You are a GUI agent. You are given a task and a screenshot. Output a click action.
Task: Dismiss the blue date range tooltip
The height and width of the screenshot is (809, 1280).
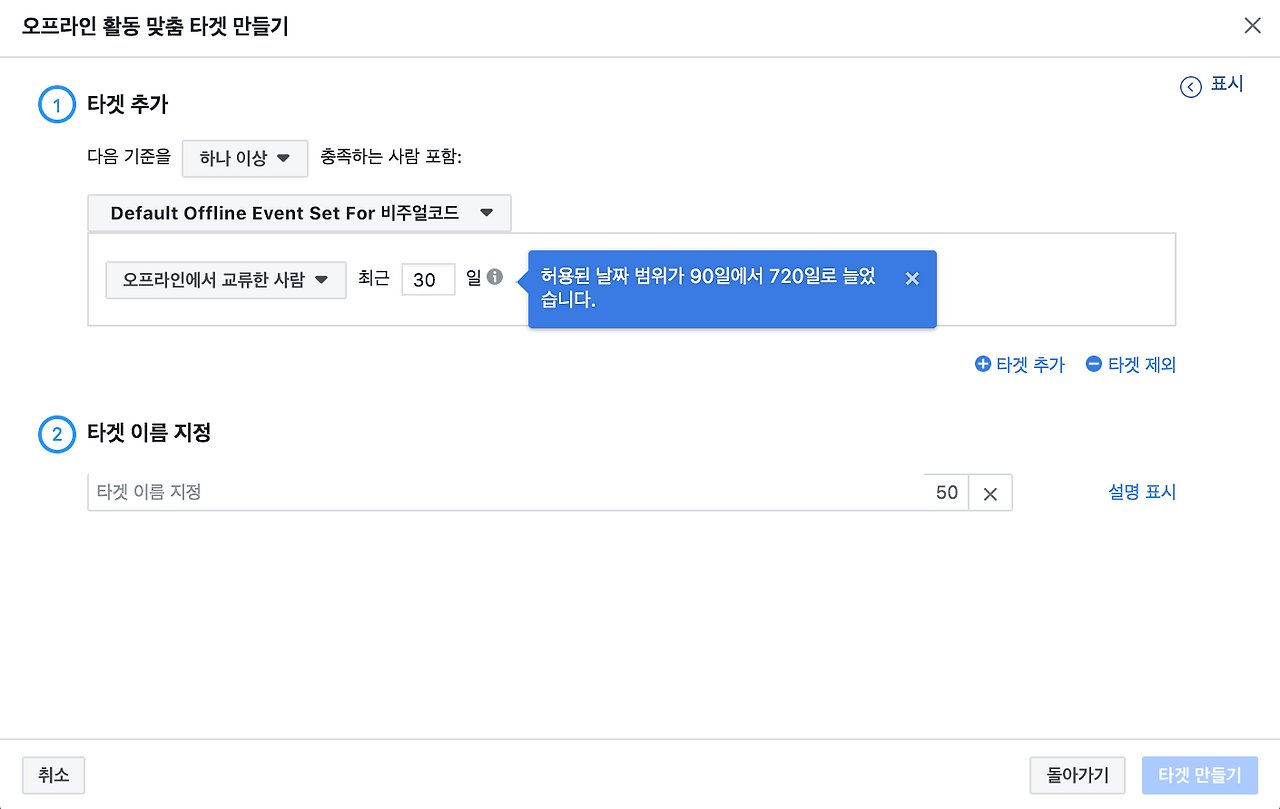911,279
